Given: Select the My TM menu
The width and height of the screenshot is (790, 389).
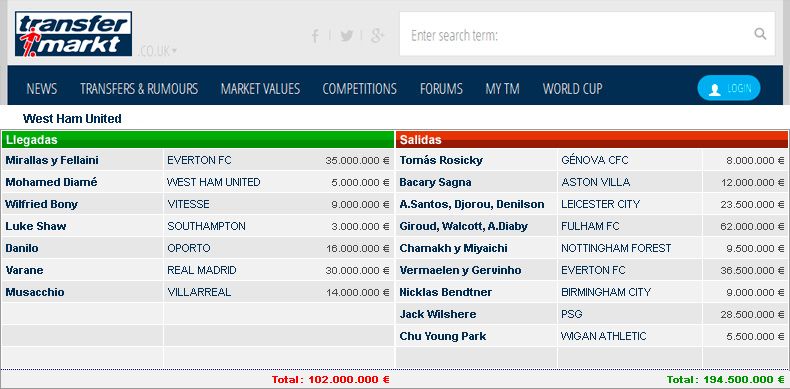Looking at the screenshot, I should tap(502, 89).
